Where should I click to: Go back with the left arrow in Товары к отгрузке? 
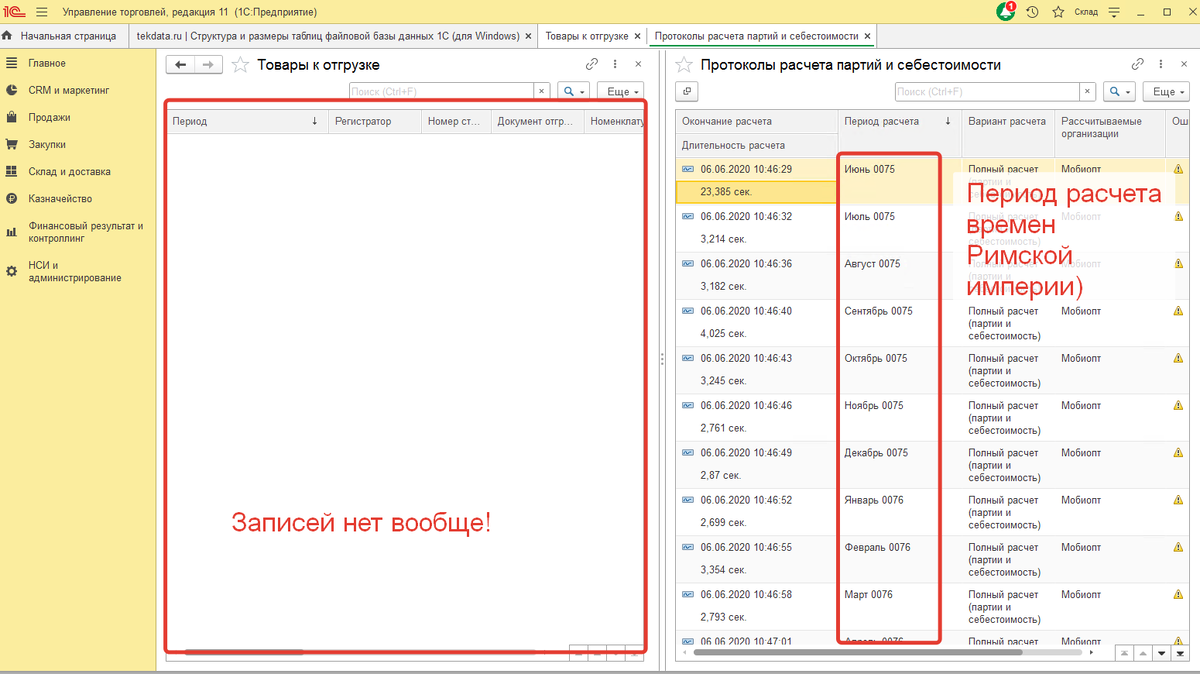click(180, 64)
